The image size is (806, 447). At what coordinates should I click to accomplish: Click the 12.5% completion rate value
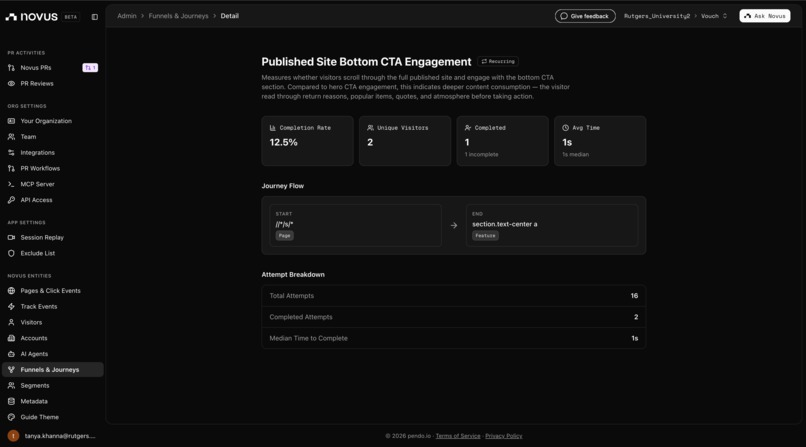[284, 143]
